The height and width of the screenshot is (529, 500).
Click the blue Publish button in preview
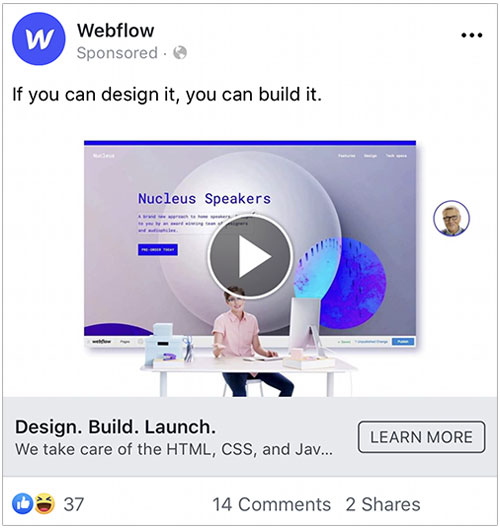[403, 341]
